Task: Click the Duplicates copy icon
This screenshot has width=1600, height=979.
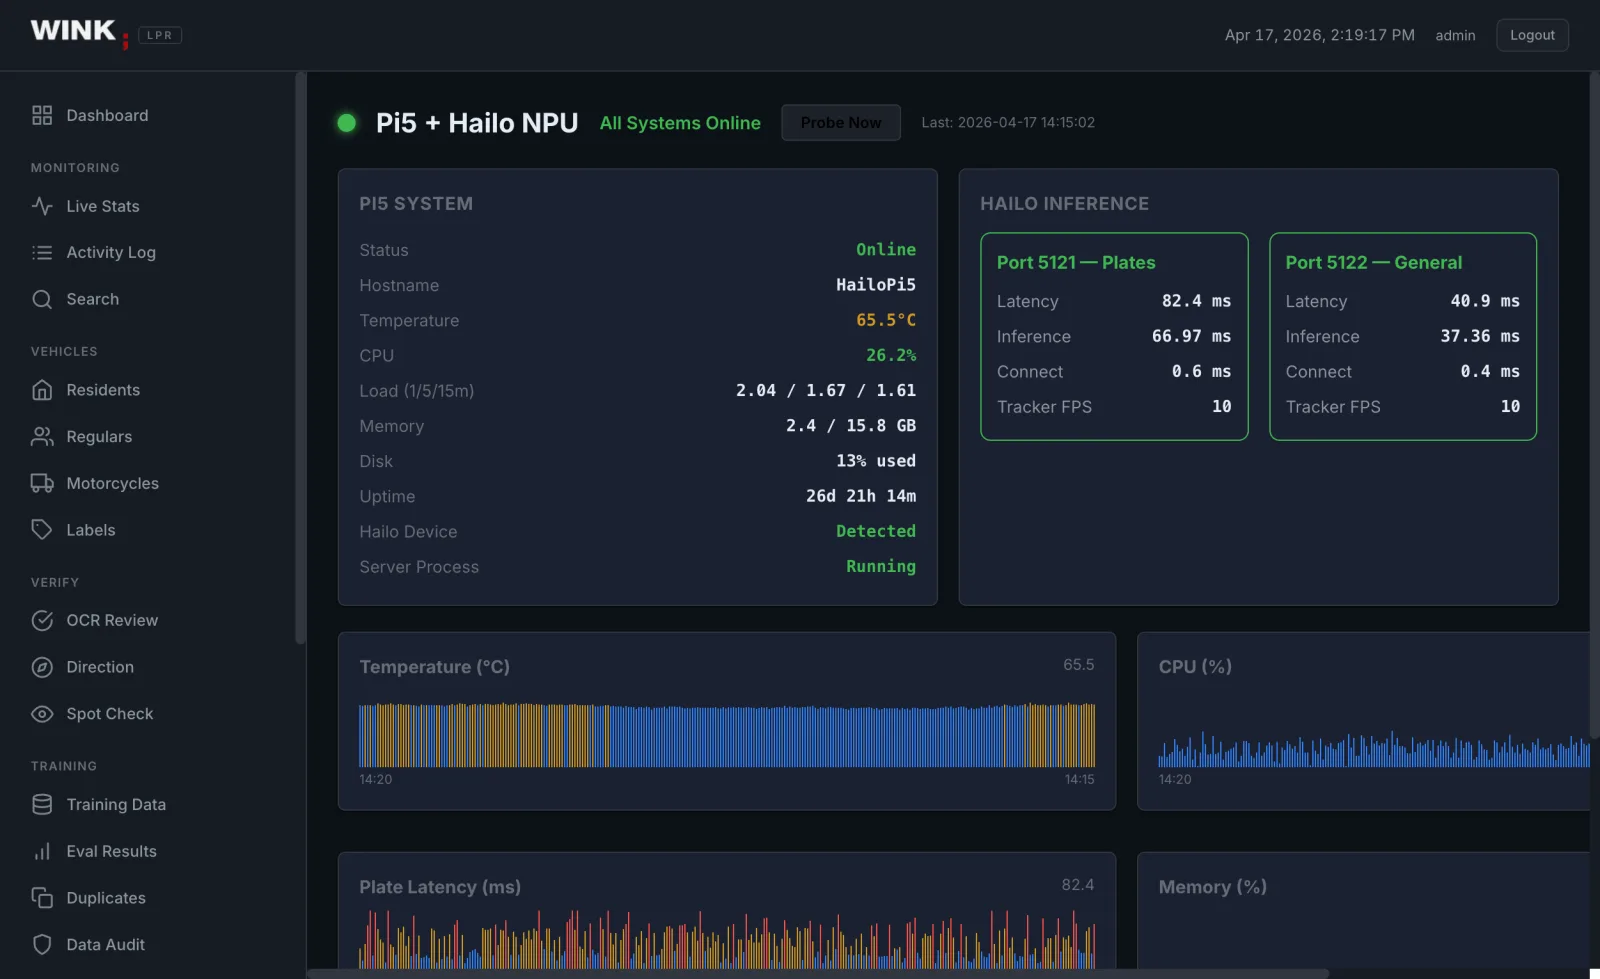Action: [x=42, y=898]
